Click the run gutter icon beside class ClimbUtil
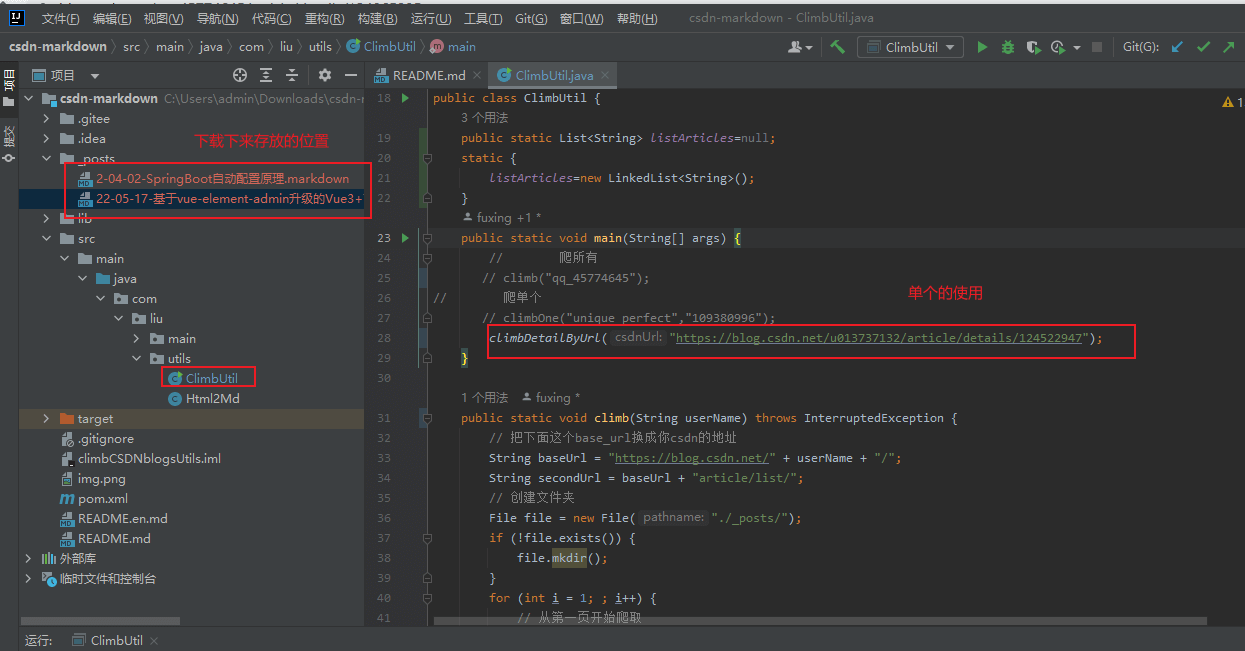The image size is (1245, 651). click(405, 98)
